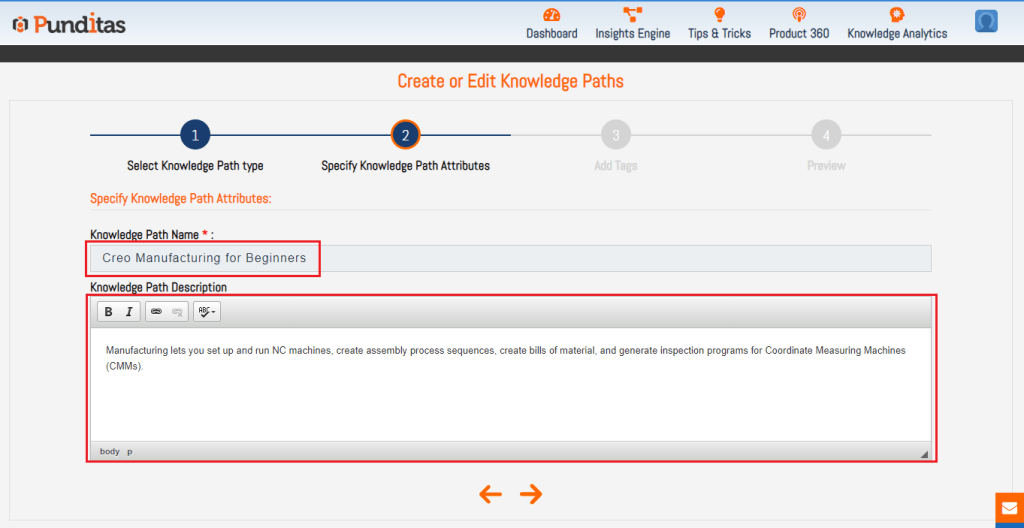Open Knowledge Analytics icon

[897, 15]
